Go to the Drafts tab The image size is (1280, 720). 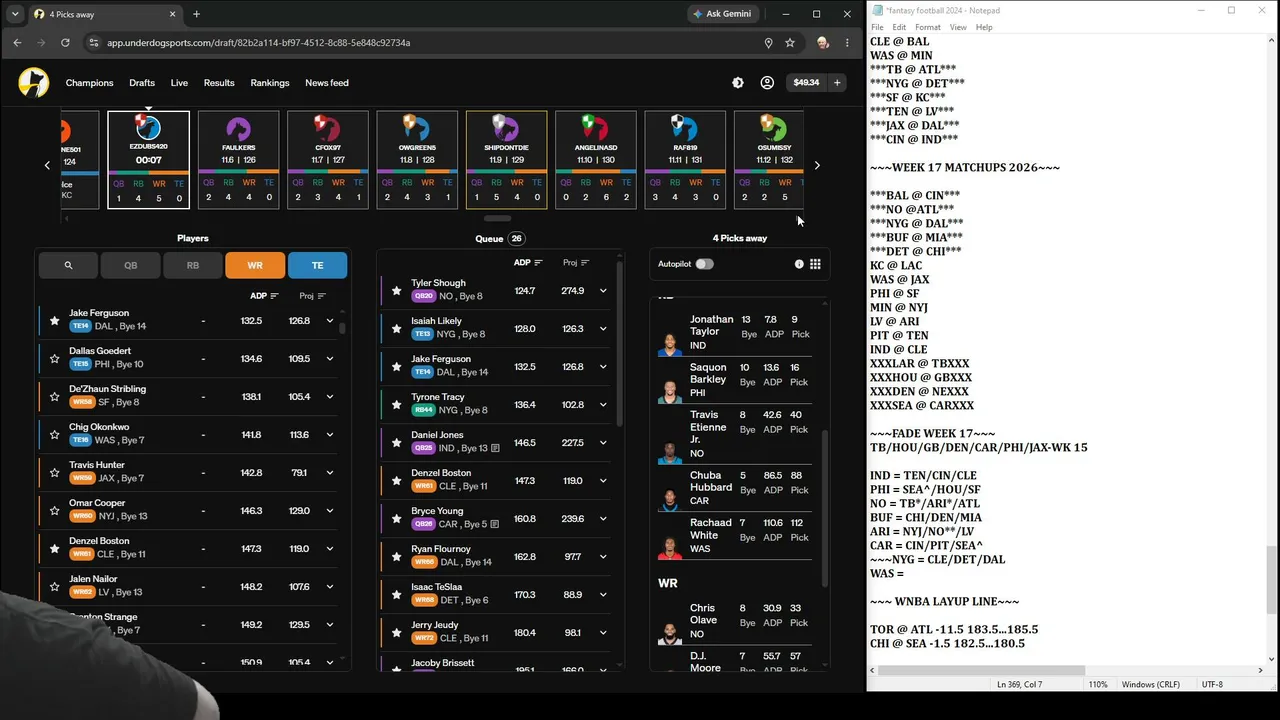click(x=142, y=83)
